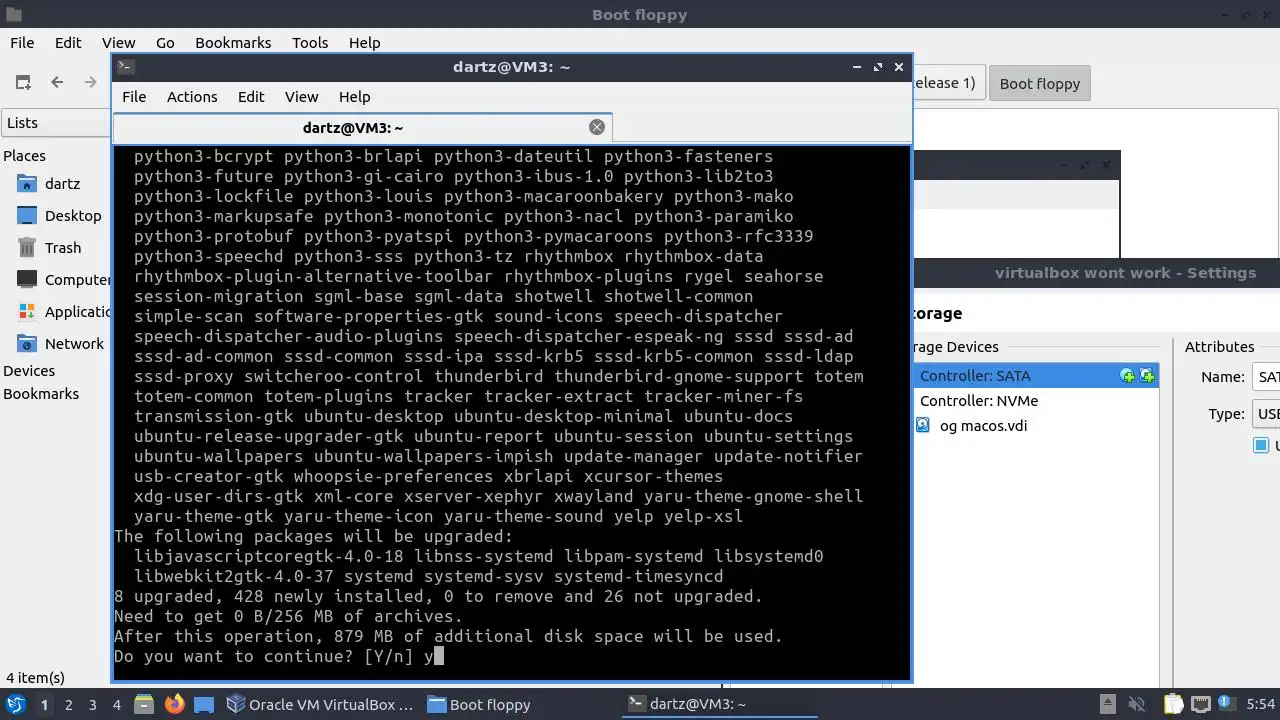1280x720 pixels.
Task: Click the terminal icon in the terminal title bar
Action: tap(125, 67)
